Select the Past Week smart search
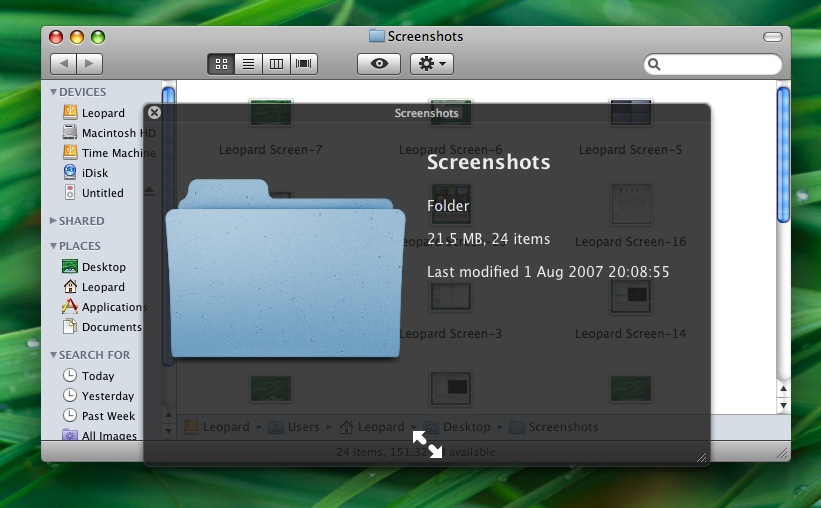 tap(99, 415)
